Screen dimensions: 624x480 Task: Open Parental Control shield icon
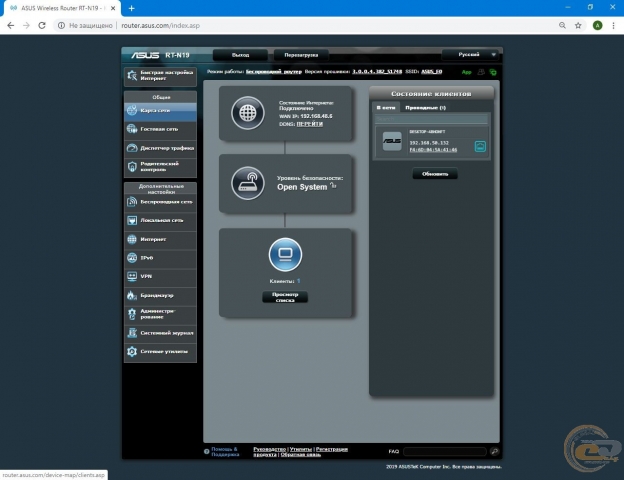[x=132, y=166]
